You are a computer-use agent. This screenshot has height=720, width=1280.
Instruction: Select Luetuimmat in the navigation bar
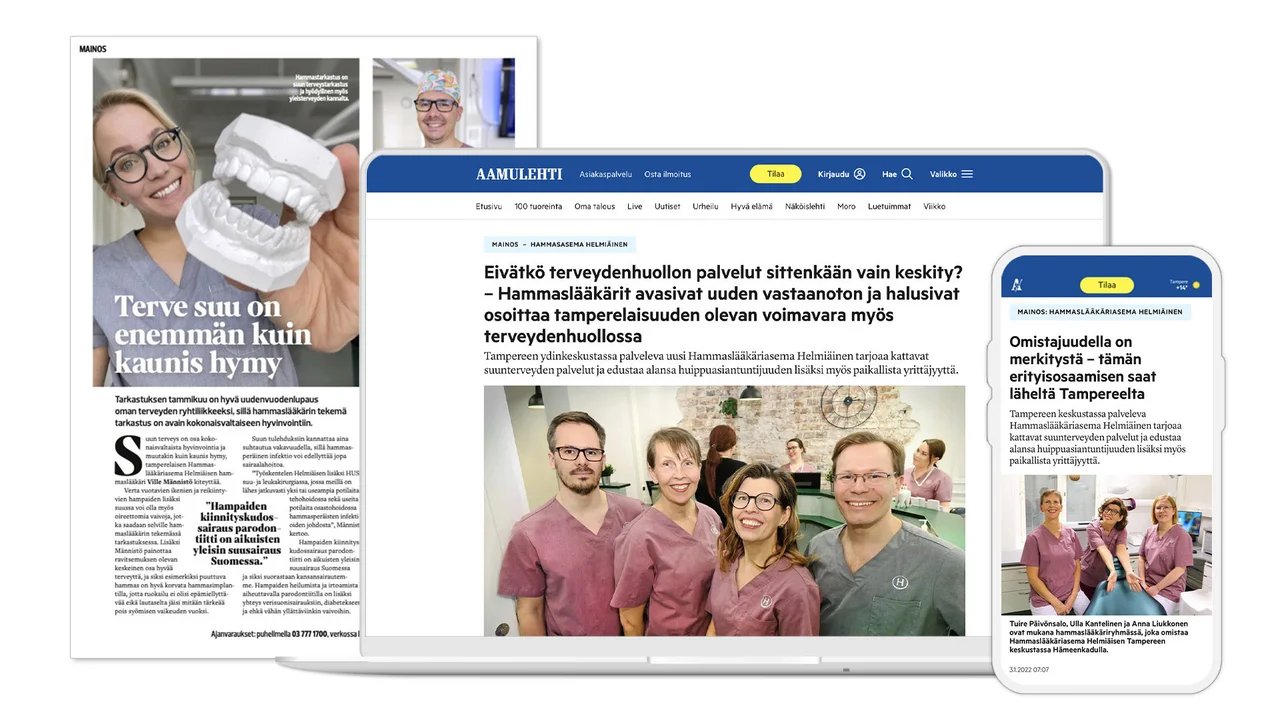(x=889, y=207)
